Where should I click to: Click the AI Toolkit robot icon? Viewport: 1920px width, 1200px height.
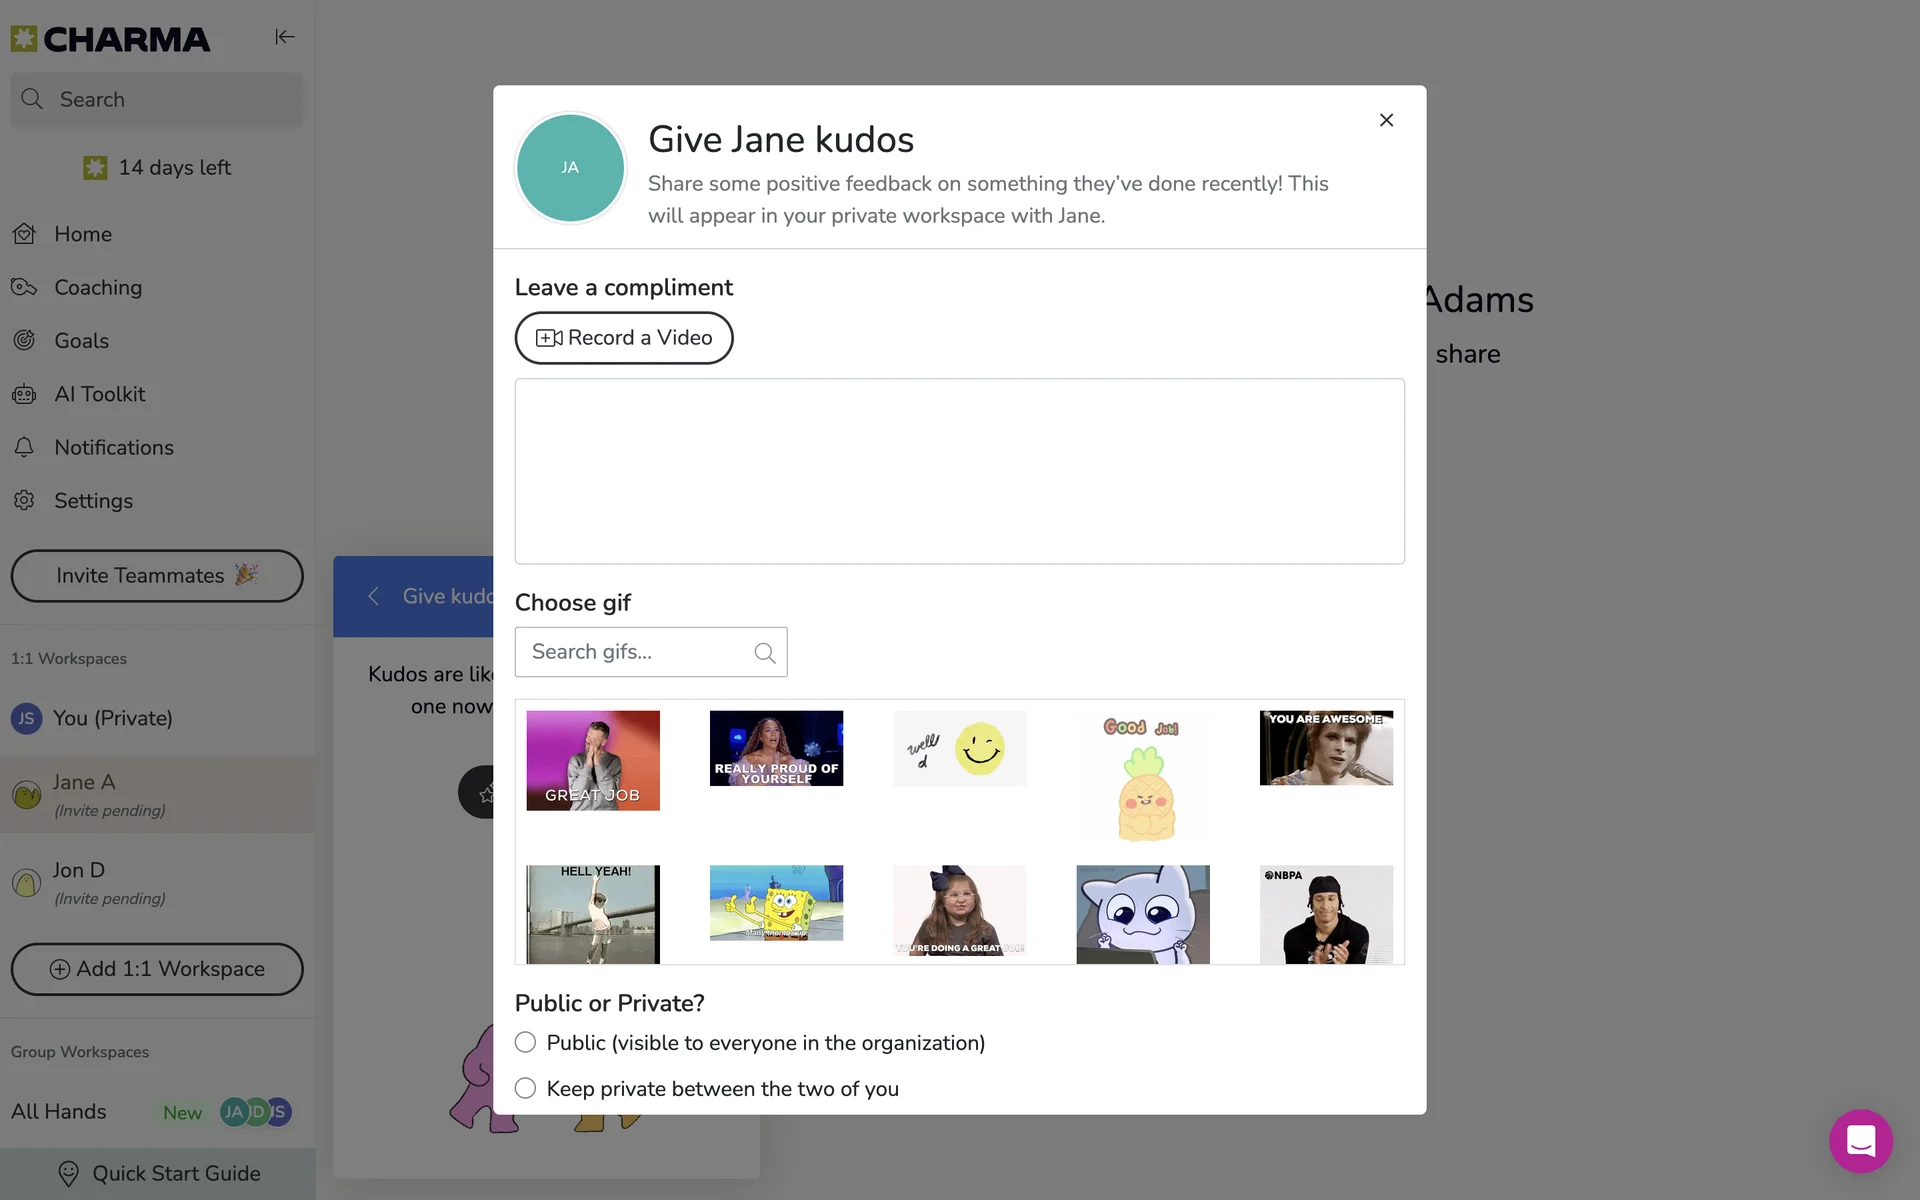point(24,394)
